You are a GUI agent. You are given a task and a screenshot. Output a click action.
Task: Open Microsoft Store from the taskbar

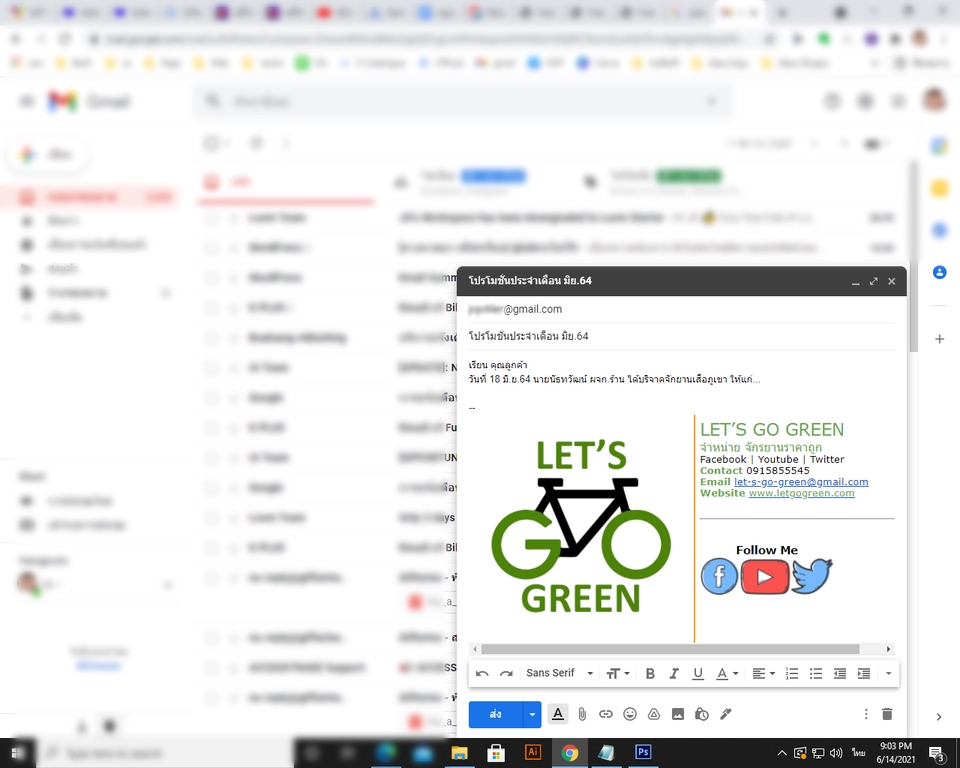tap(496, 753)
